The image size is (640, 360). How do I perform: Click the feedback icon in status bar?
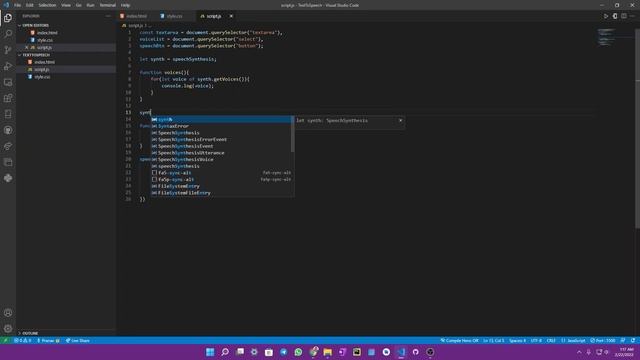tap(623, 340)
